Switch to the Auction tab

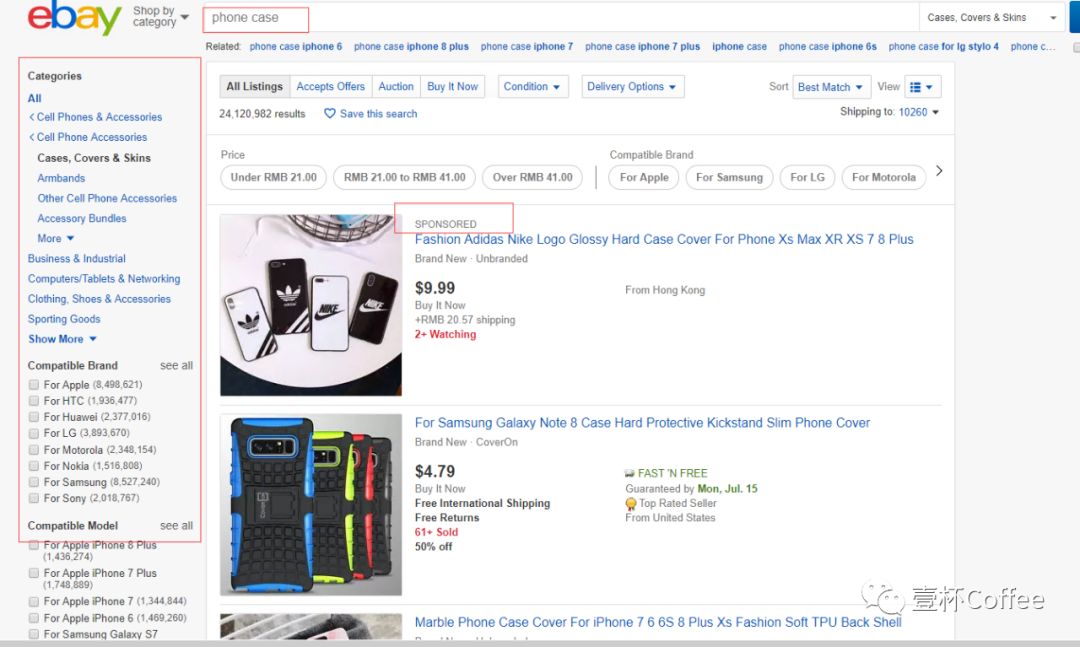click(396, 87)
